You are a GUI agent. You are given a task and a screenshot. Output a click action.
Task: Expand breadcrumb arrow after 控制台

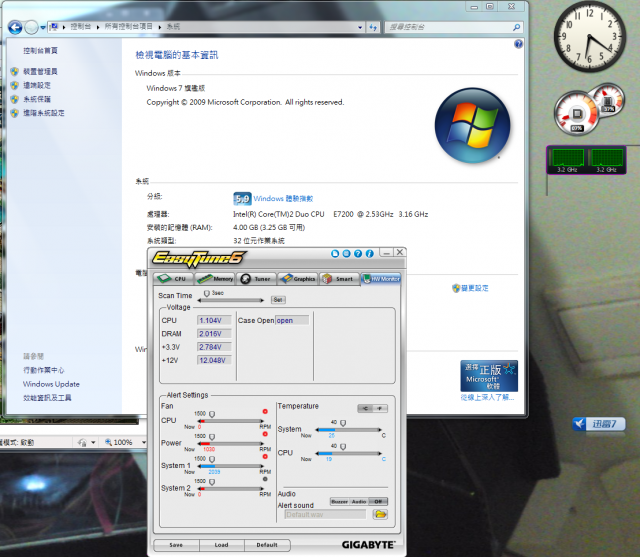tap(98, 27)
